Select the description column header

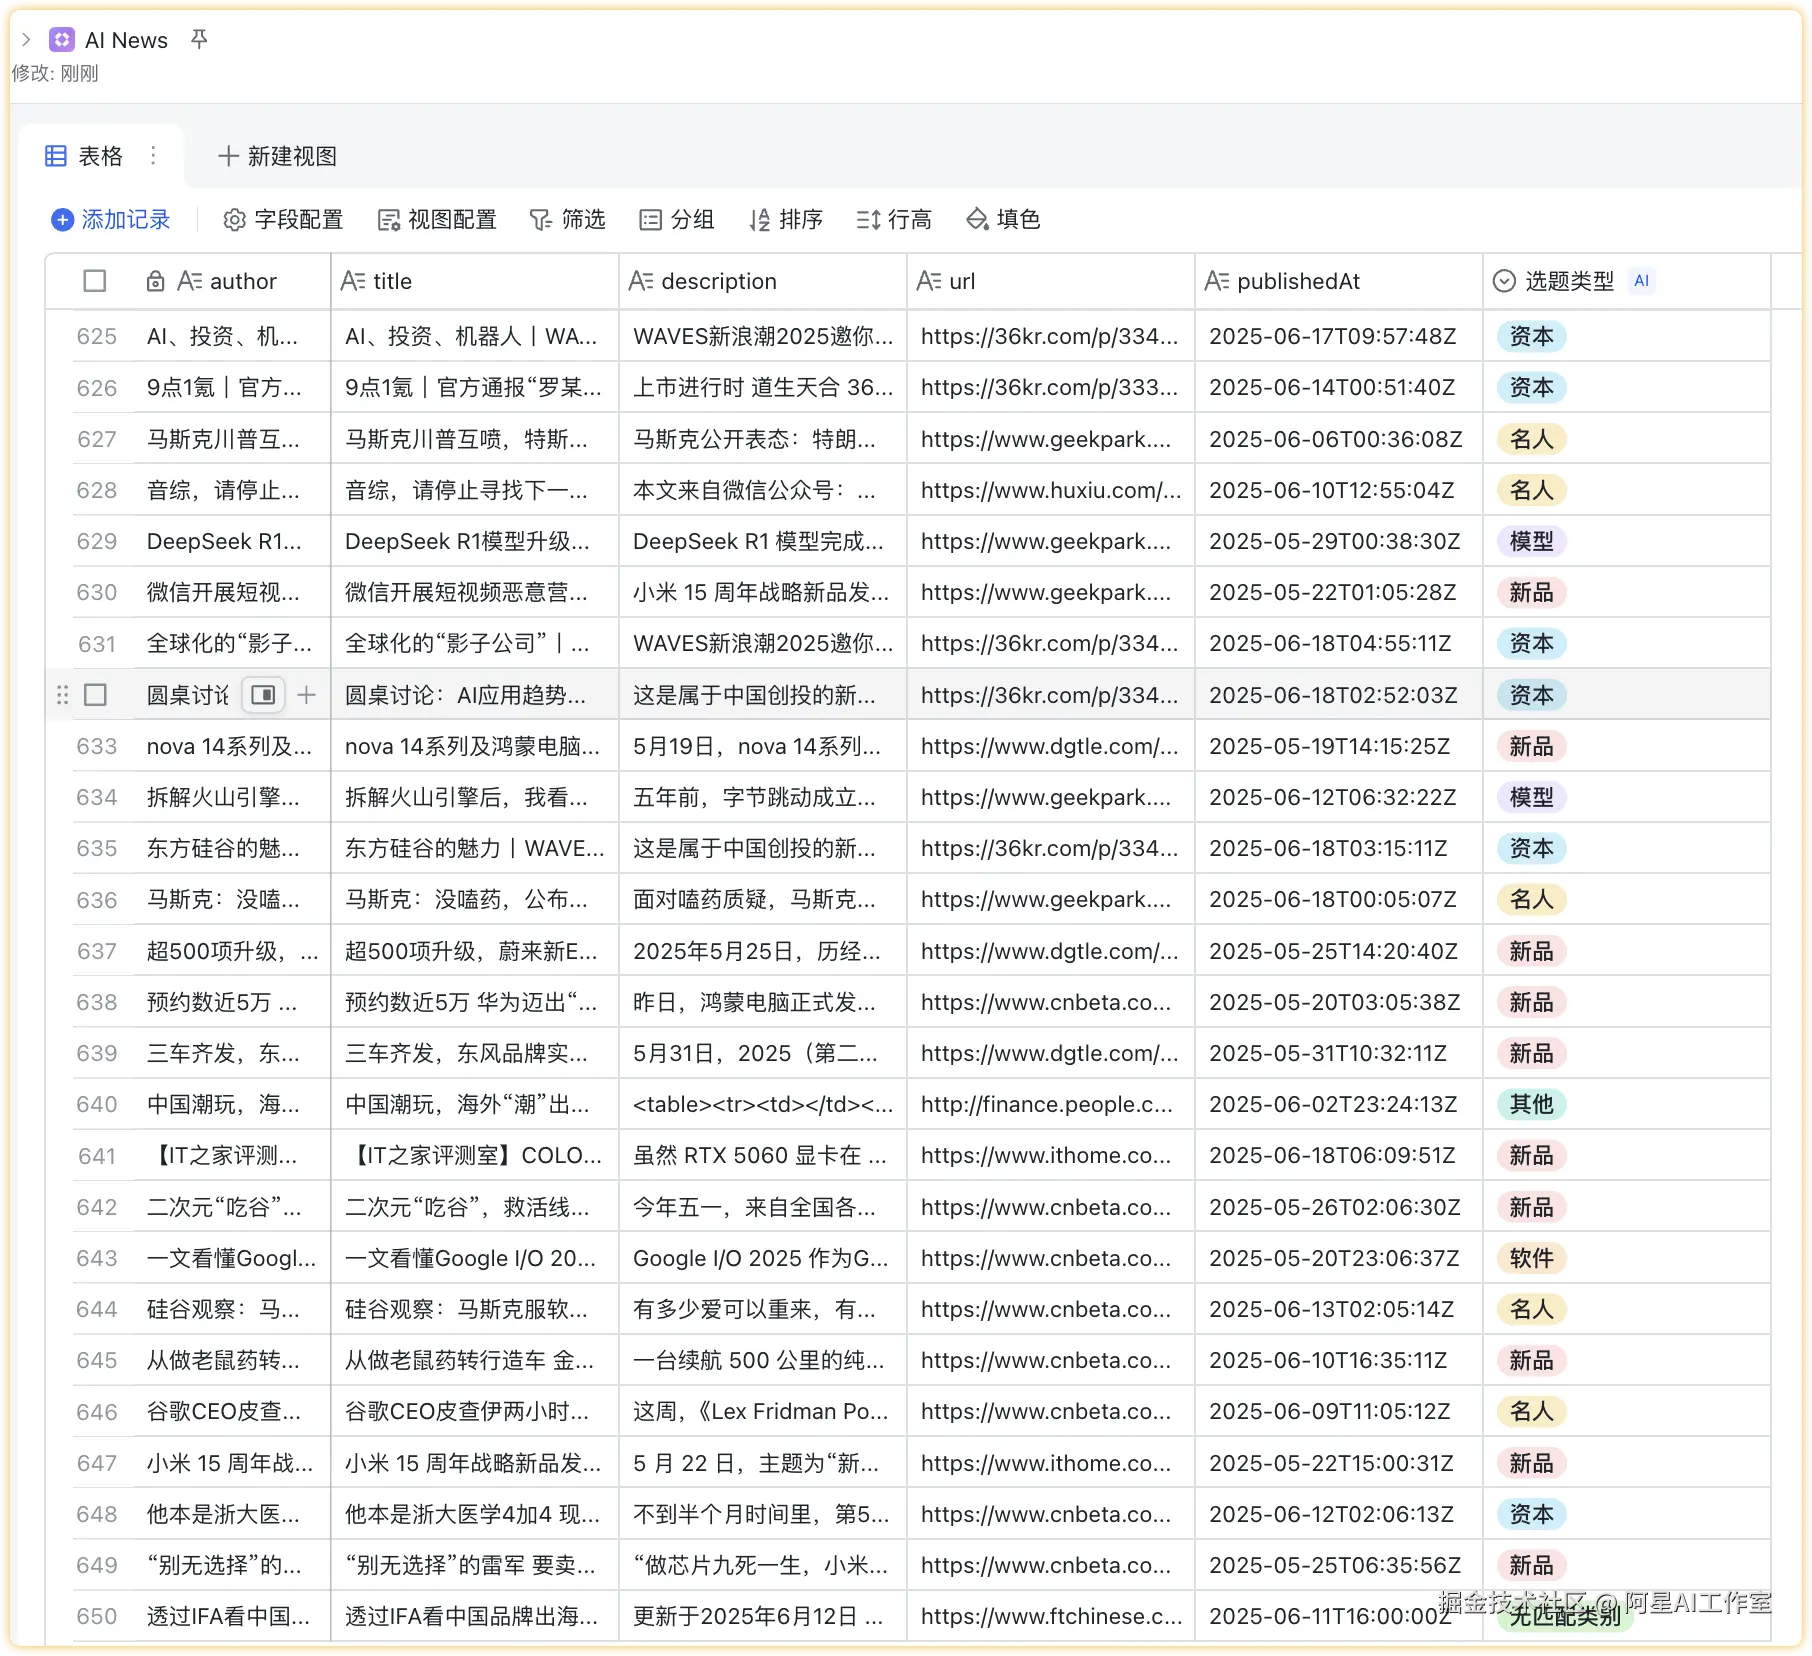(x=763, y=281)
